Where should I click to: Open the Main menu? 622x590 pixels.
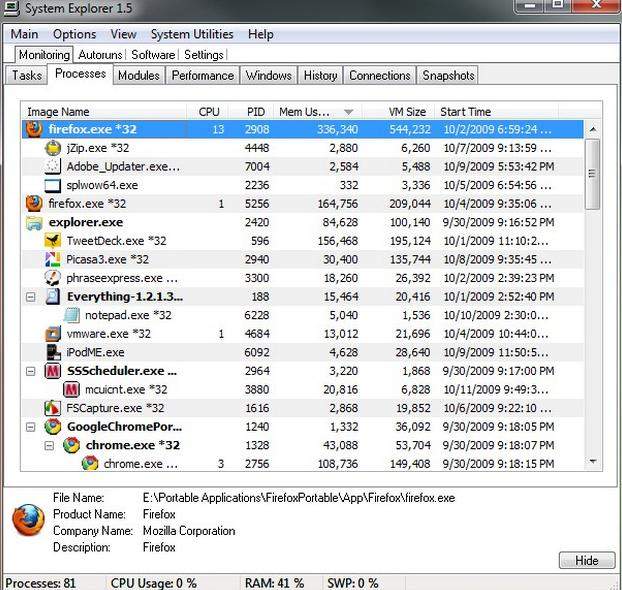click(x=24, y=34)
